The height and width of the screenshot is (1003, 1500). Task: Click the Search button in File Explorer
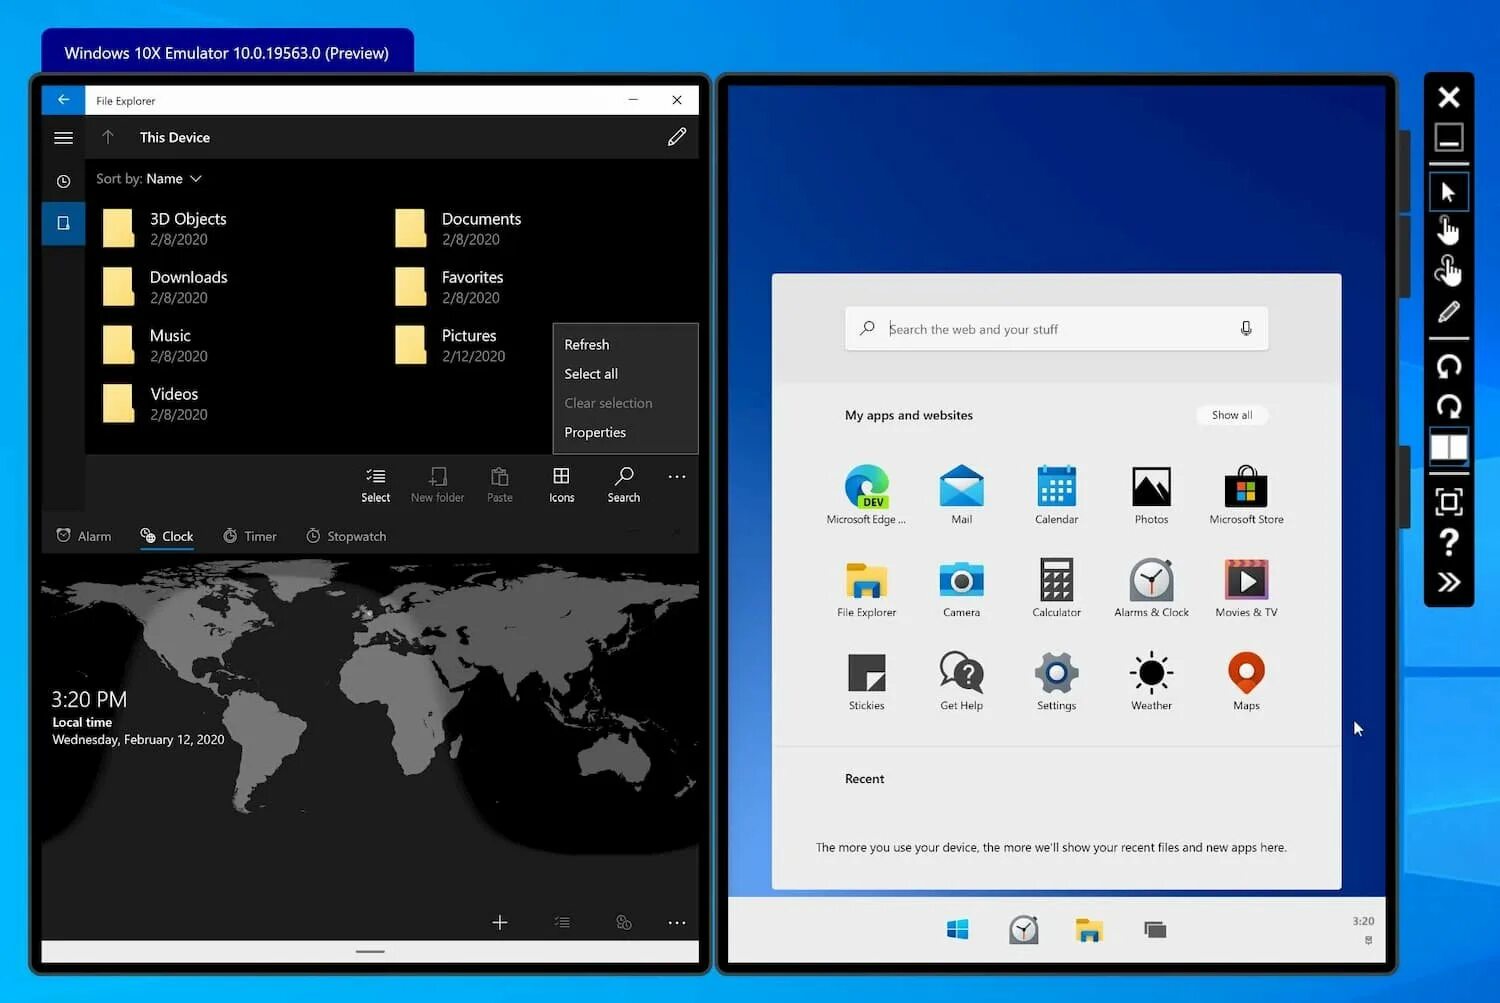[624, 485]
